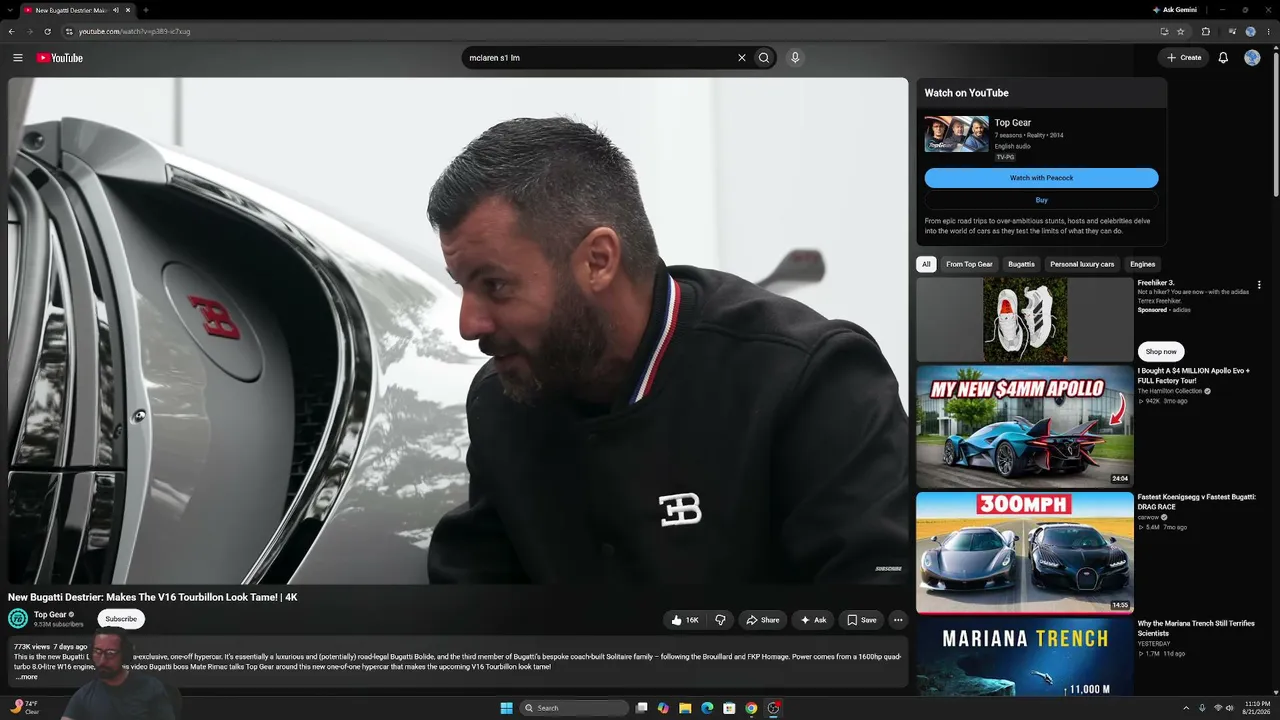Dislike the video with thumbs down
This screenshot has width=1280, height=720.
[720, 620]
